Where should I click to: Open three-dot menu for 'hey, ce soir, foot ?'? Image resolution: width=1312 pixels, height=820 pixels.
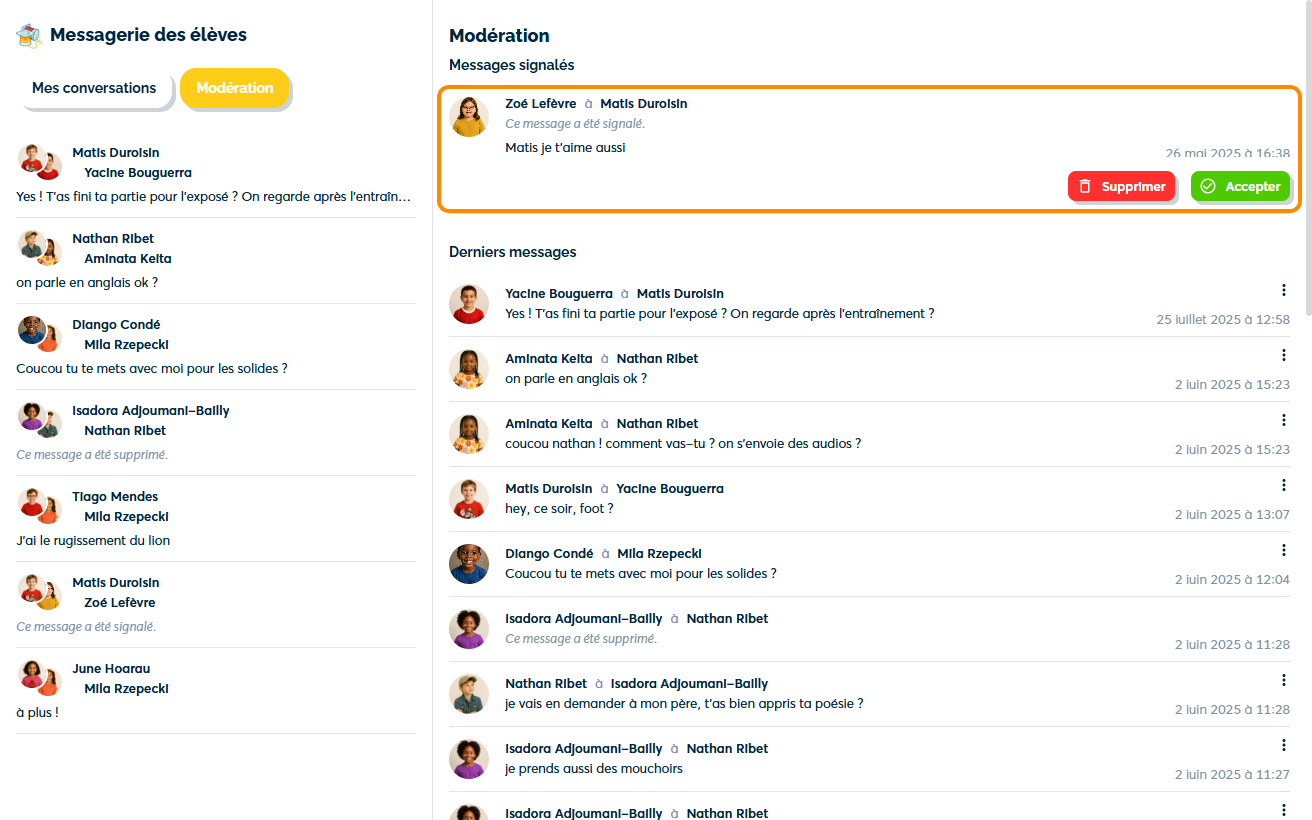click(x=1283, y=485)
